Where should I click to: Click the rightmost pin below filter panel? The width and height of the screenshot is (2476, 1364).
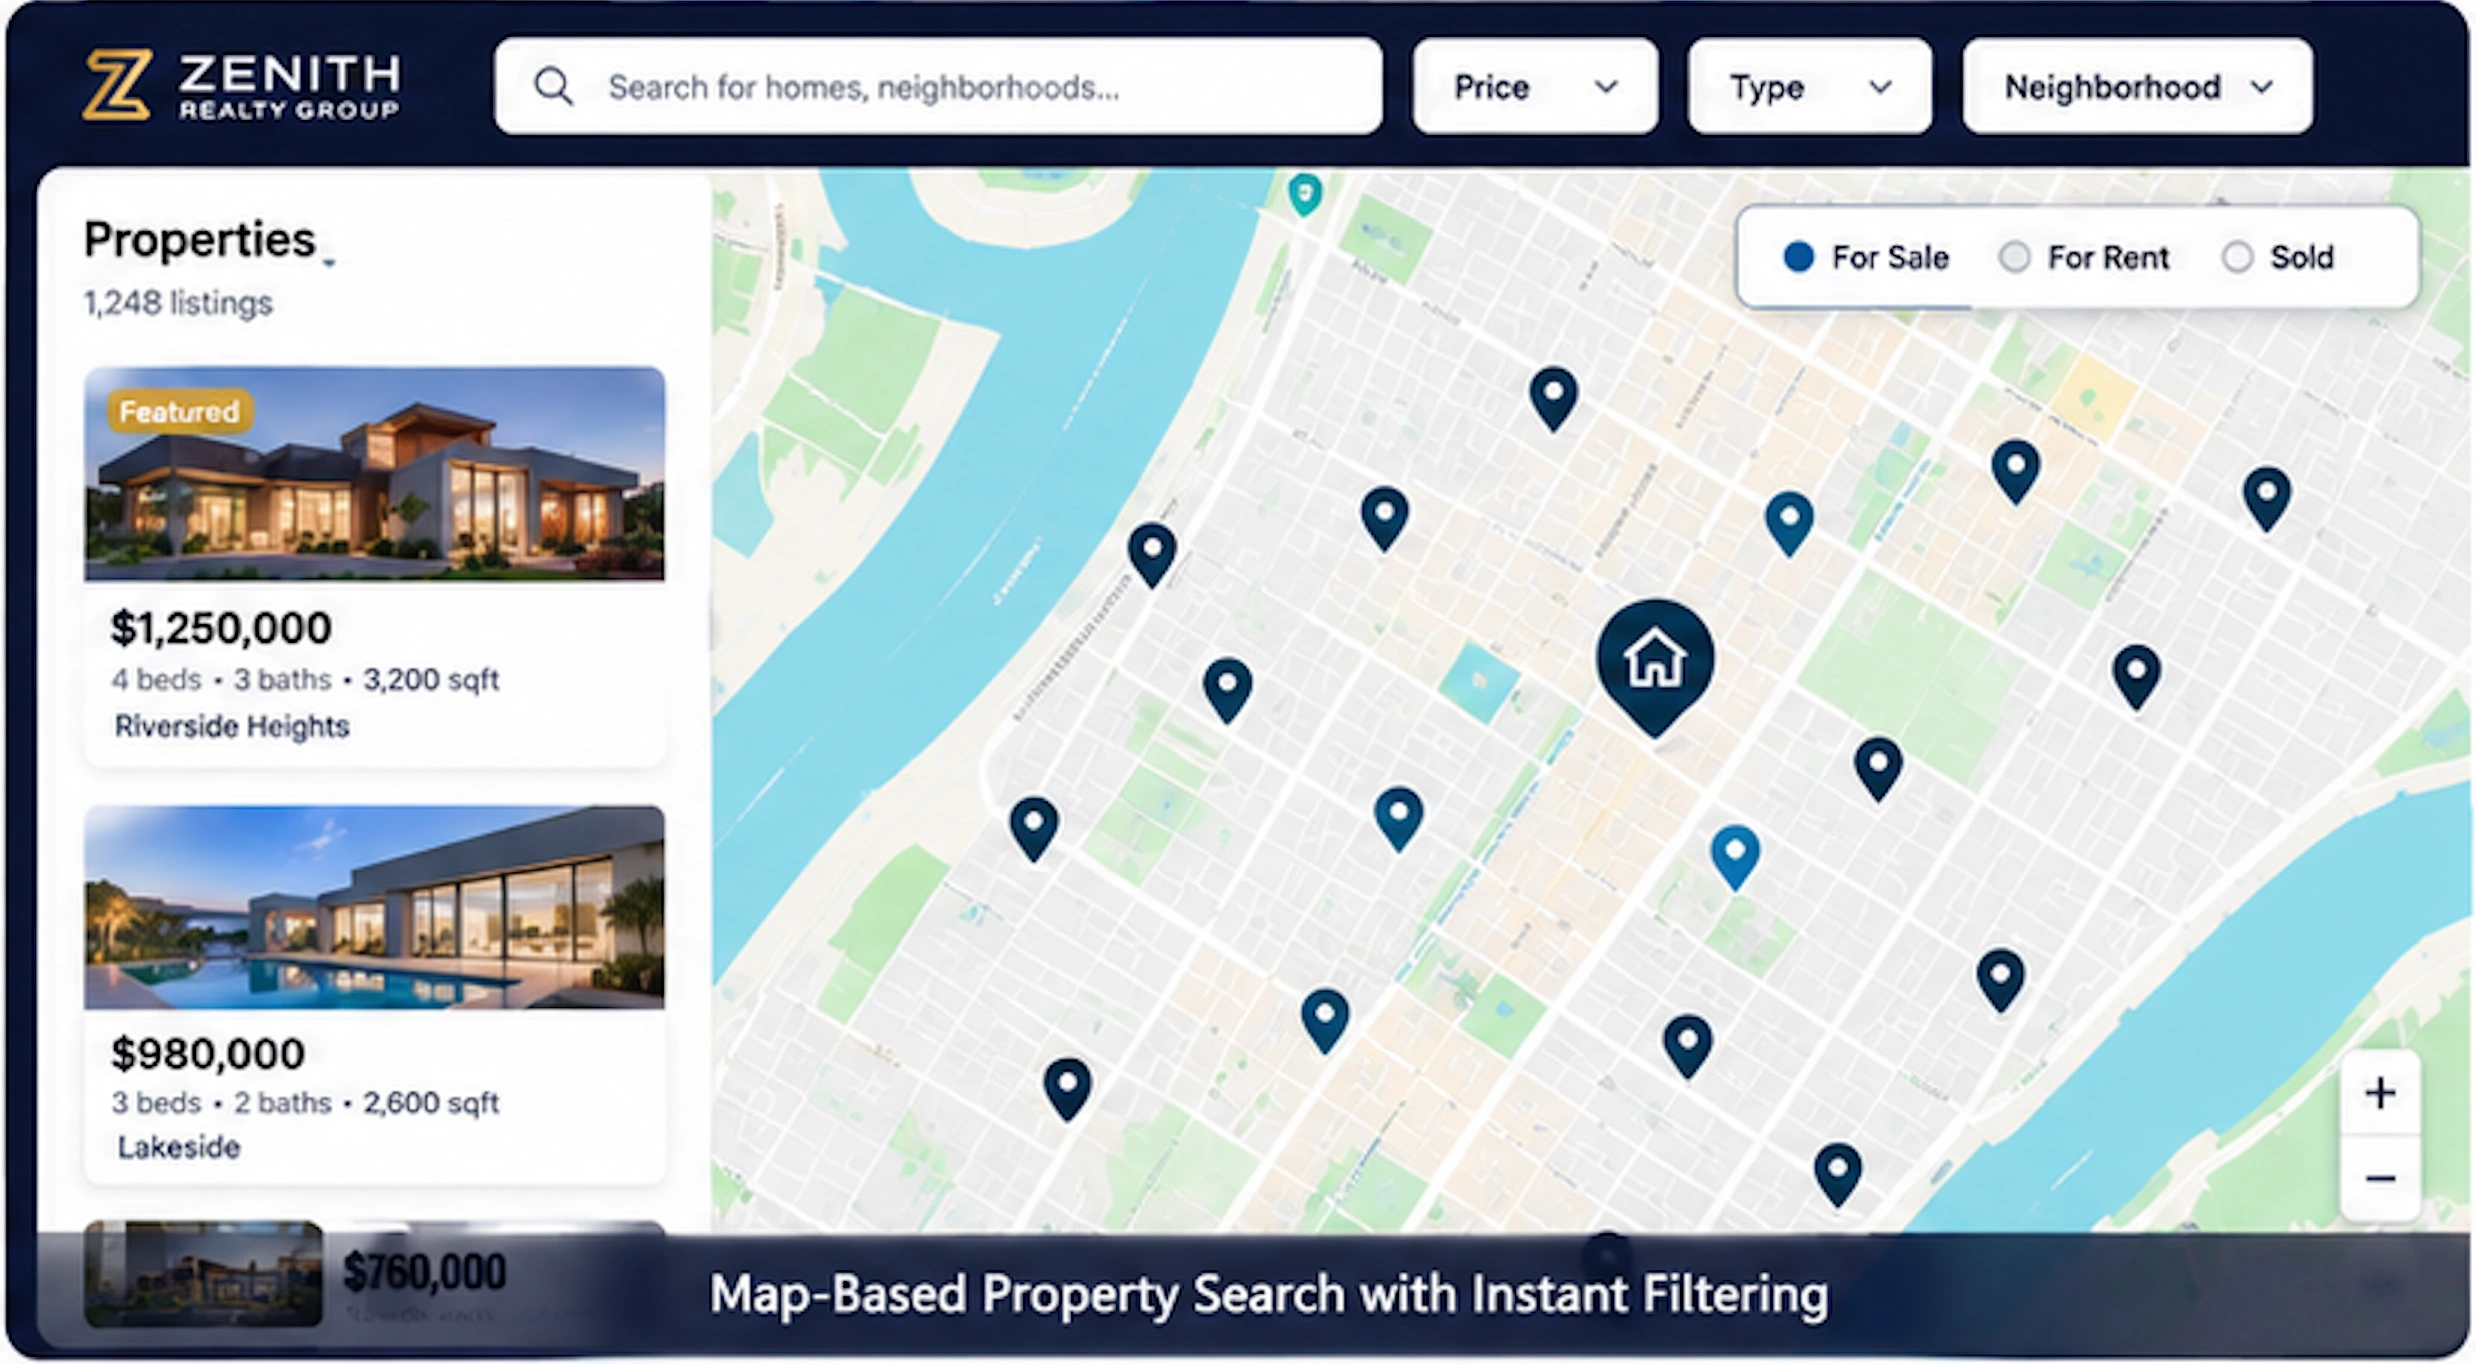click(2266, 498)
